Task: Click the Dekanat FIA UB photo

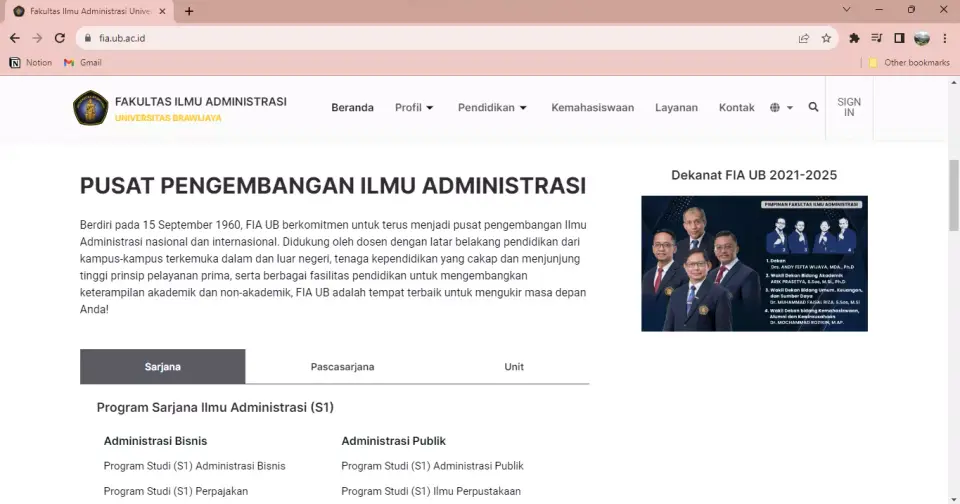Action: pos(754,263)
